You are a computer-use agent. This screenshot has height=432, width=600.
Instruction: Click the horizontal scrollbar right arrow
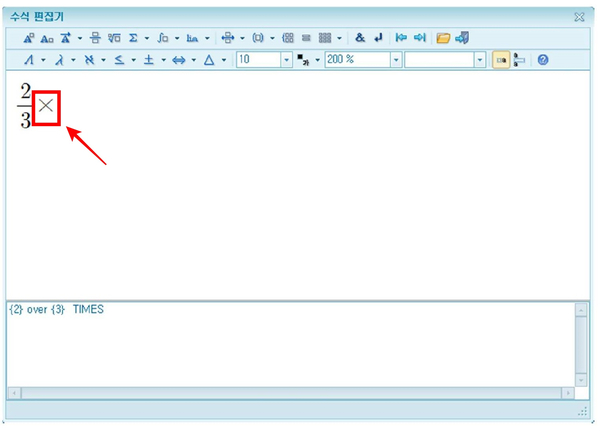click(x=568, y=393)
